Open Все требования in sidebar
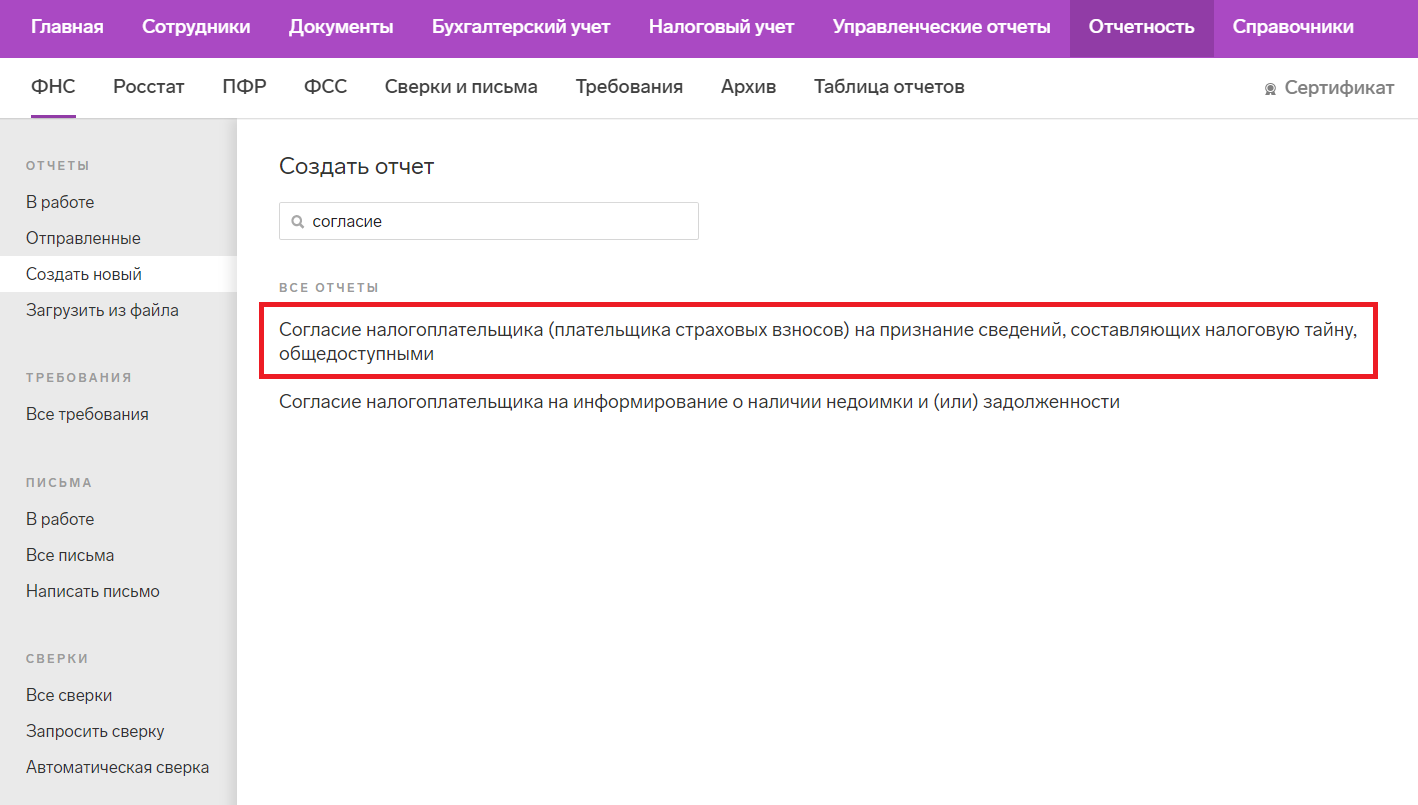The image size is (1418, 805). 87,414
